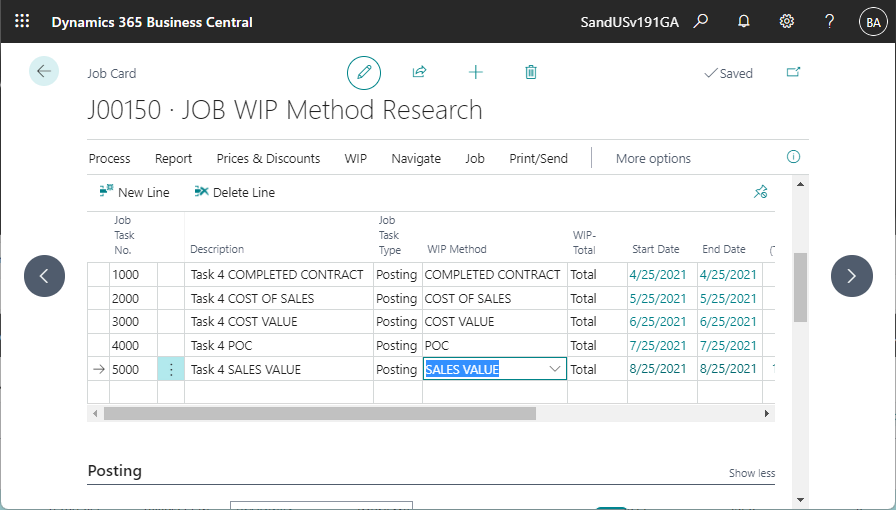Open the app launcher waffle icon
The image size is (896, 510).
click(x=22, y=21)
